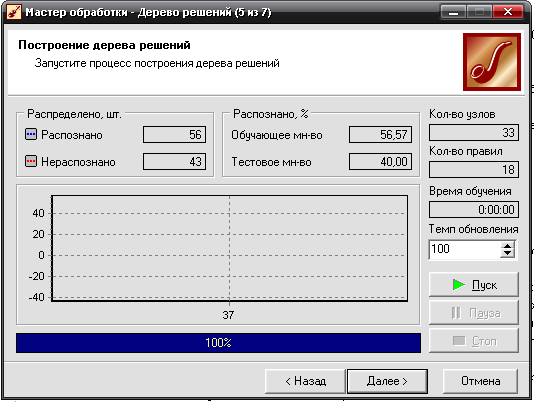Screen dimensions: 534x402
Task: Increase Темп обновления with up arrow
Action: tap(507, 246)
